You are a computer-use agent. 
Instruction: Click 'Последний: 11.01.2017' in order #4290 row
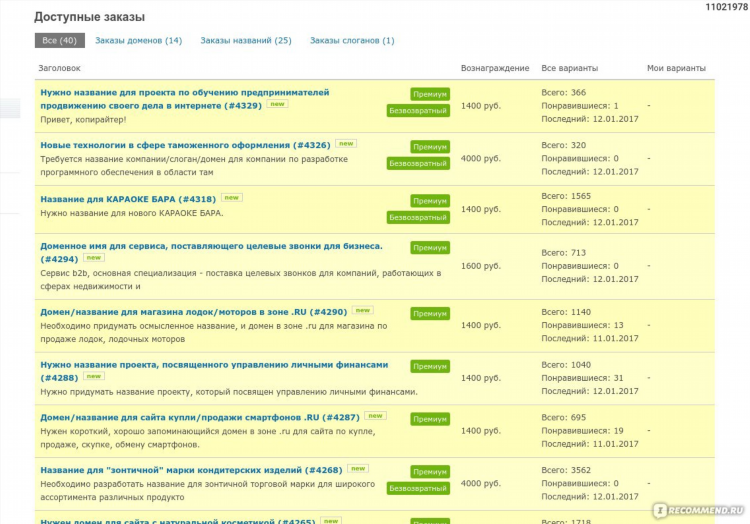[590, 338]
